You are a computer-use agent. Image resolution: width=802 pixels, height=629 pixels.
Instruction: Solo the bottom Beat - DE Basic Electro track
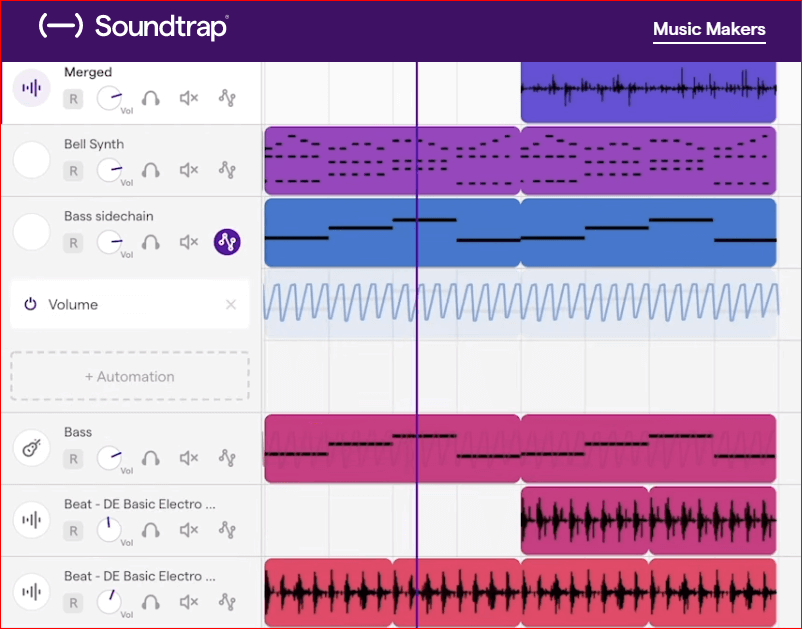pos(150,603)
